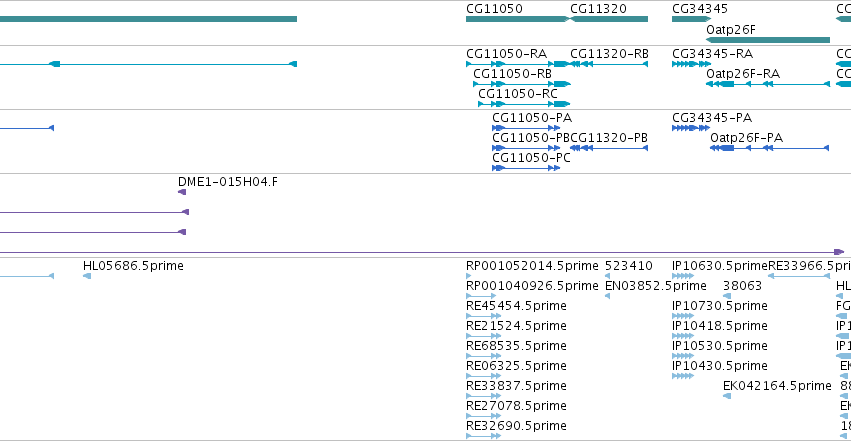This screenshot has width=851, height=441.
Task: Click the CG34345 gene label
Action: [700, 9]
